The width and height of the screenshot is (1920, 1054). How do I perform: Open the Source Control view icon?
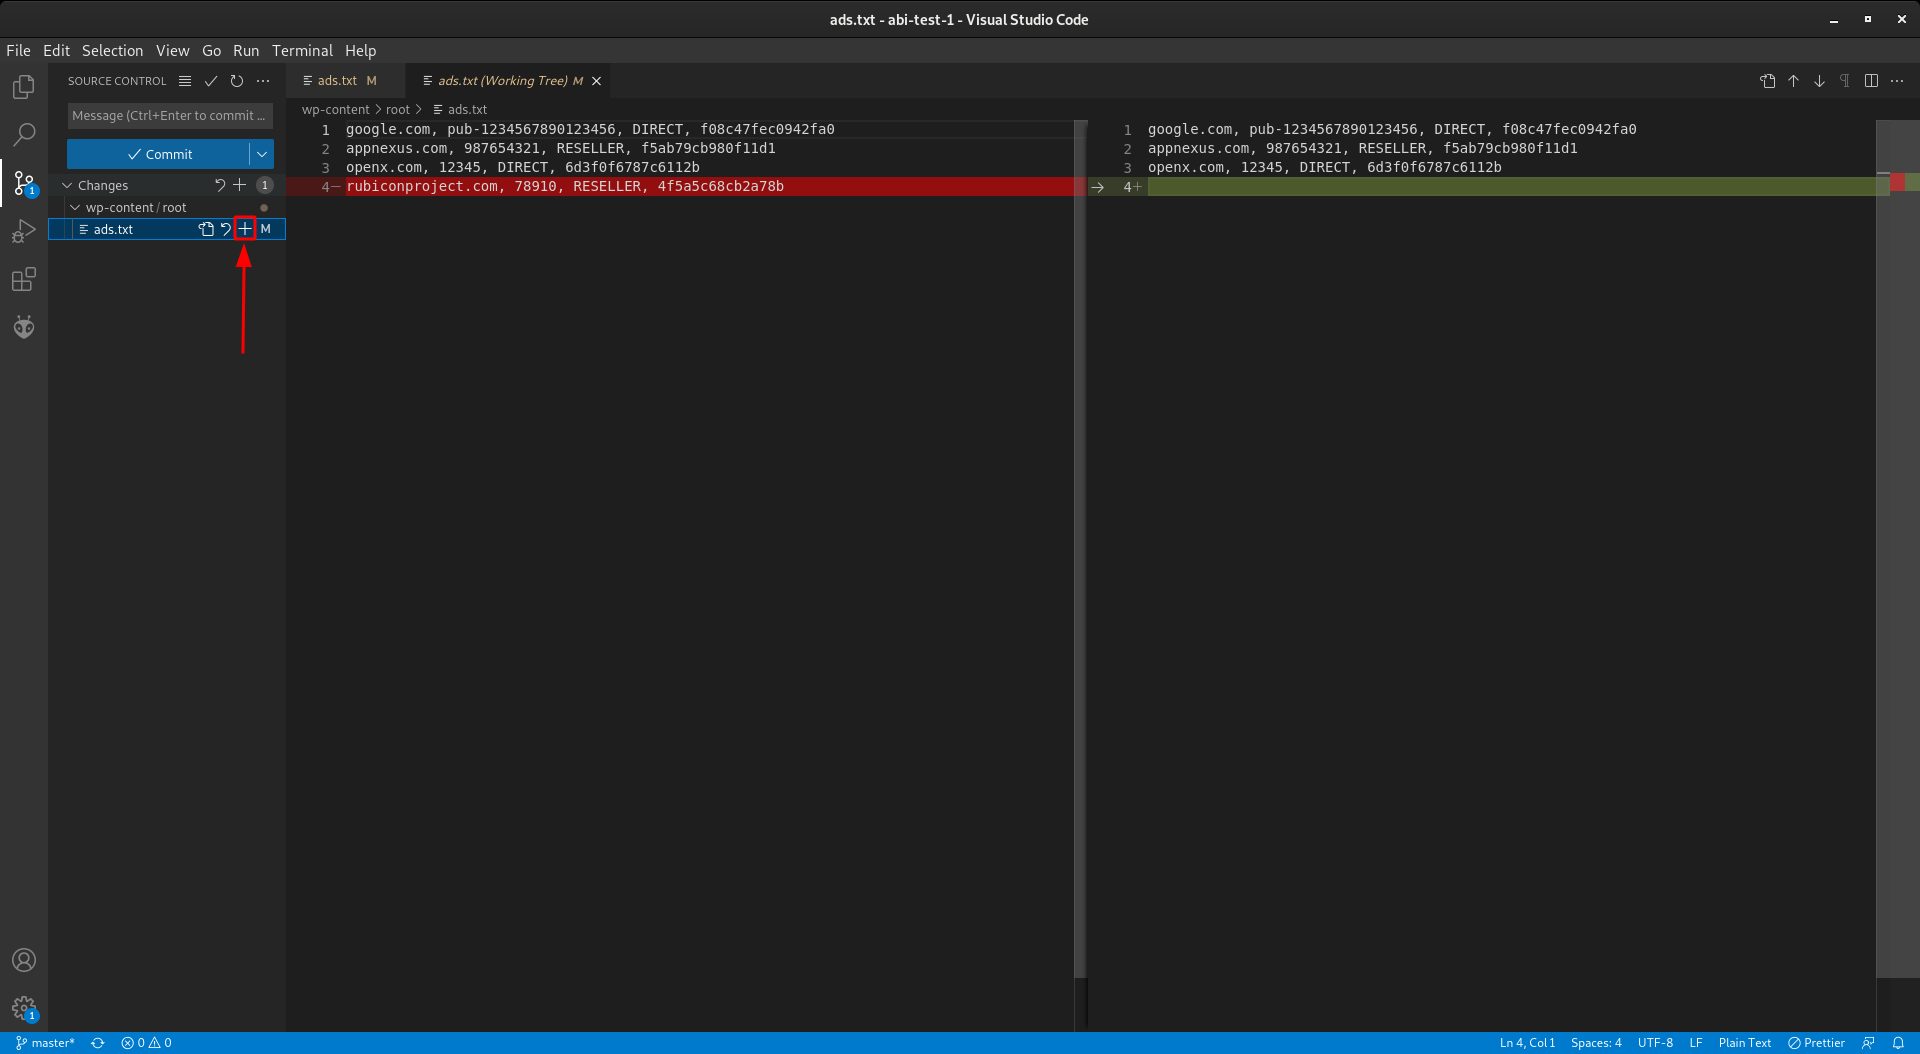pyautogui.click(x=24, y=183)
